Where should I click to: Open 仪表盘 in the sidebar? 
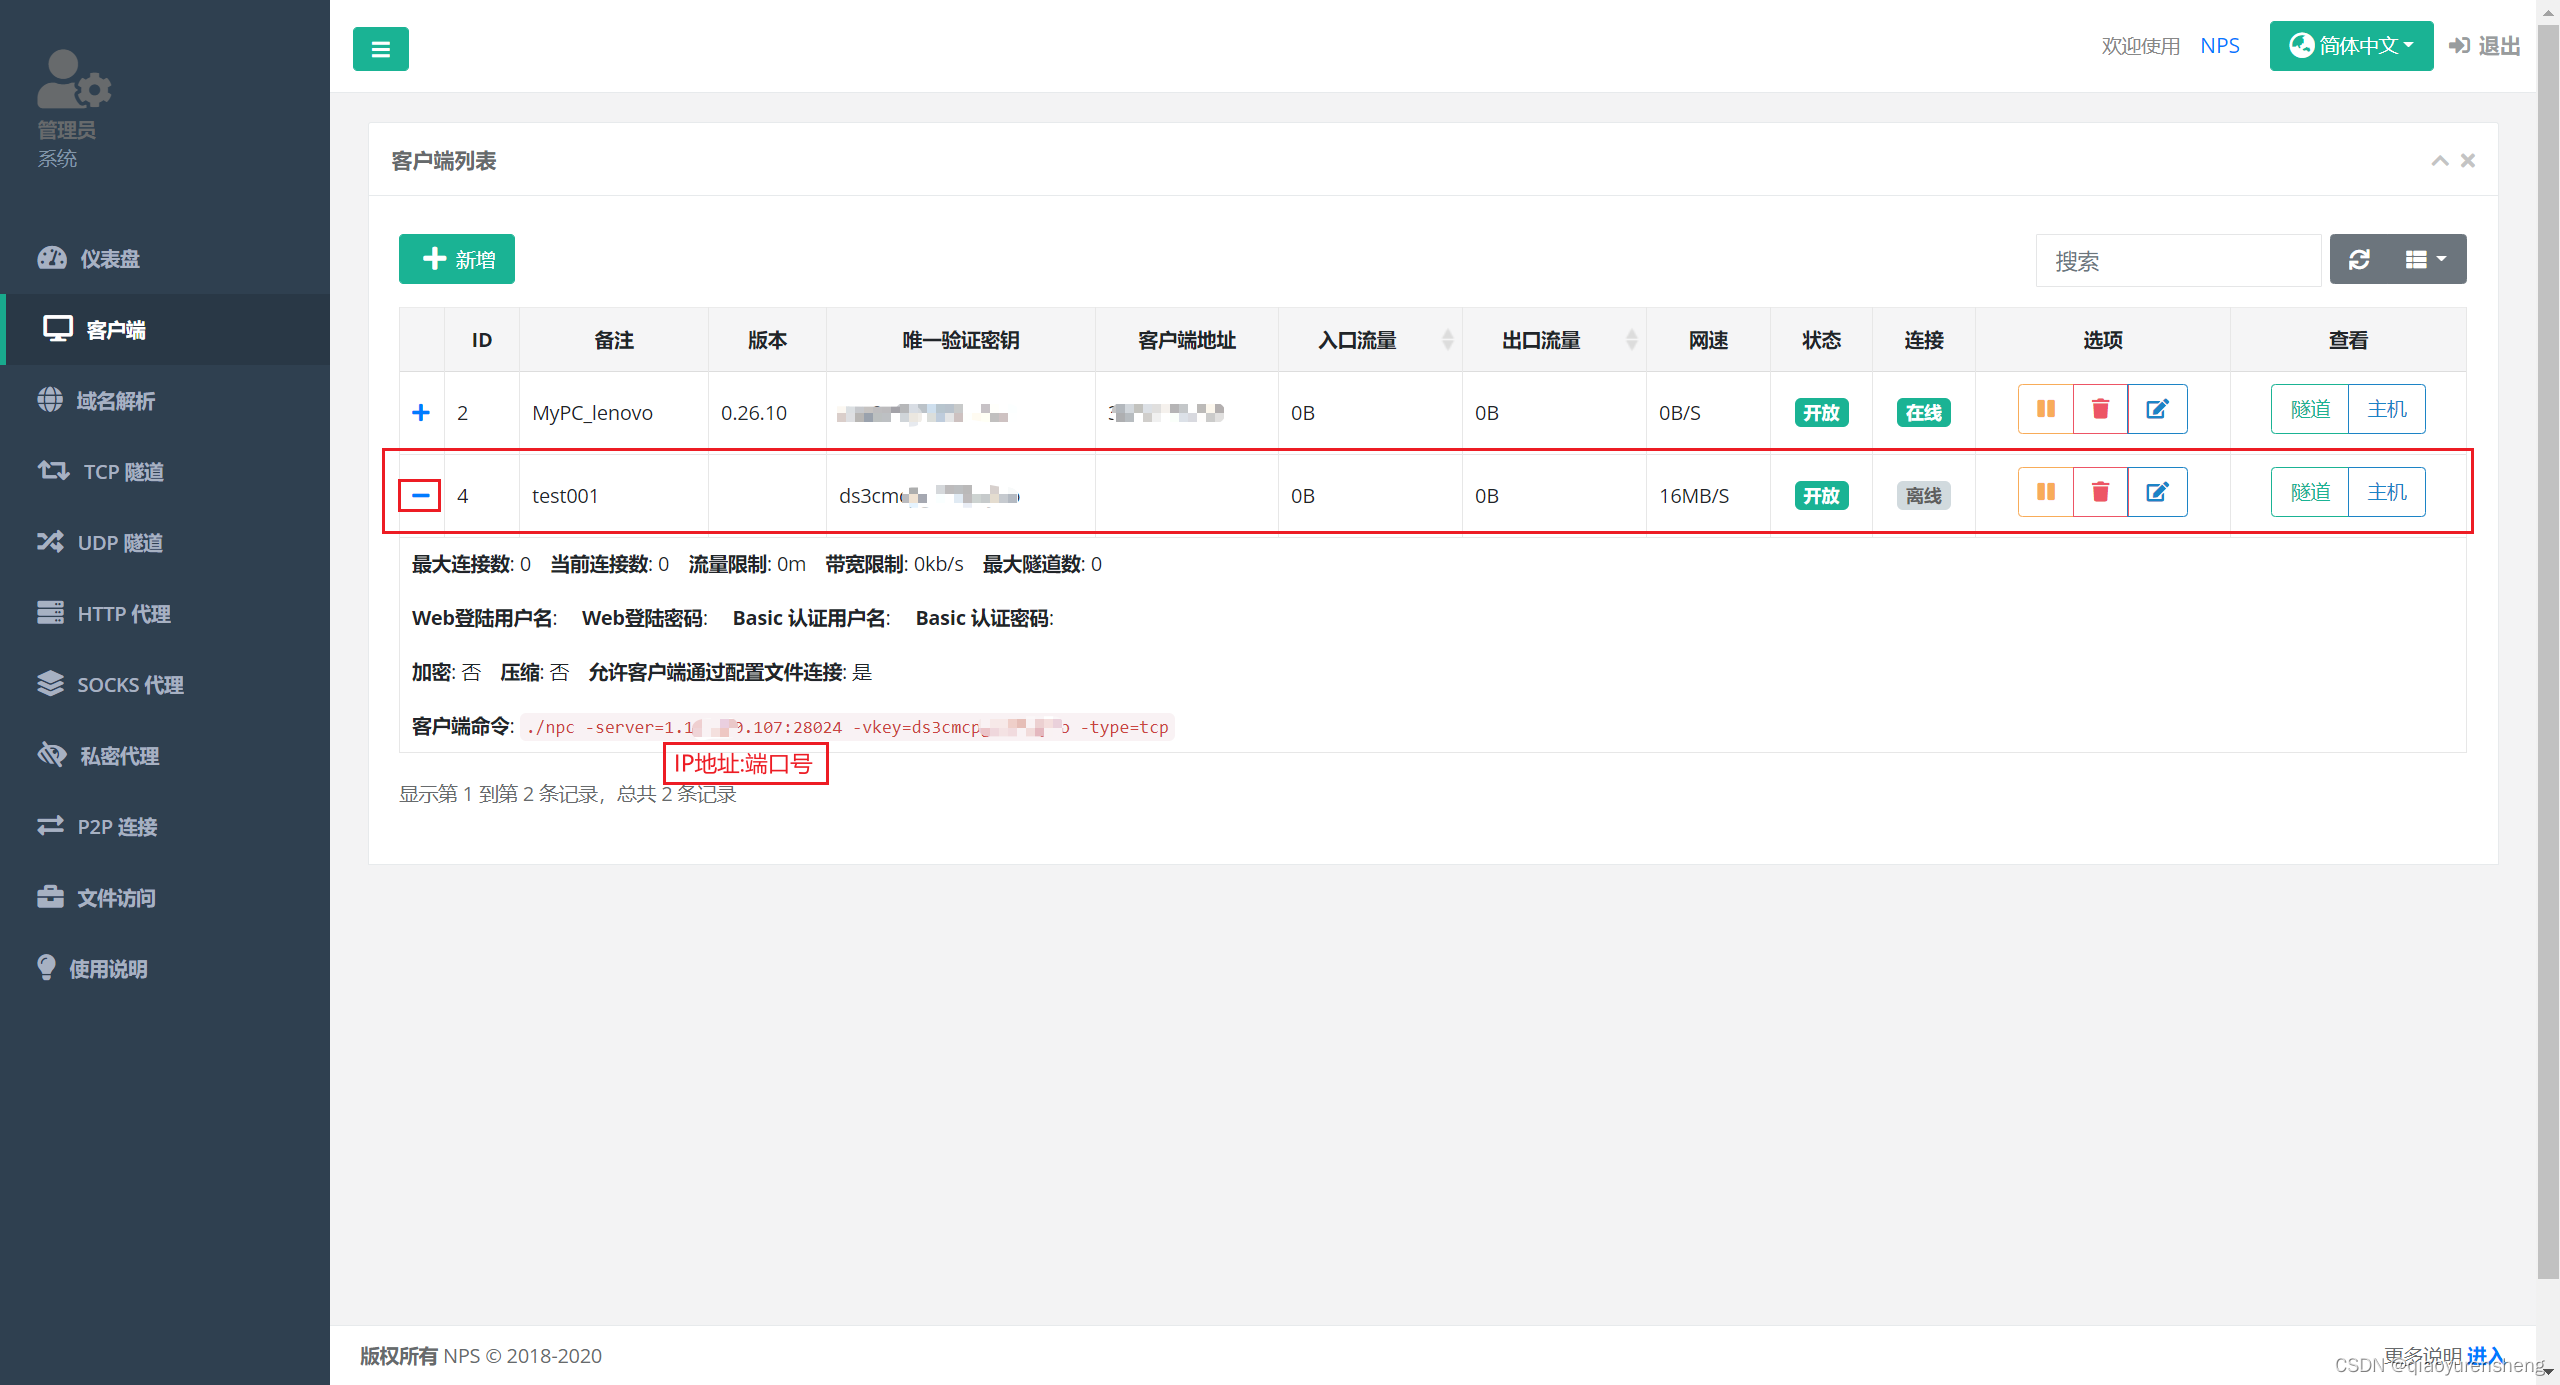tap(109, 259)
